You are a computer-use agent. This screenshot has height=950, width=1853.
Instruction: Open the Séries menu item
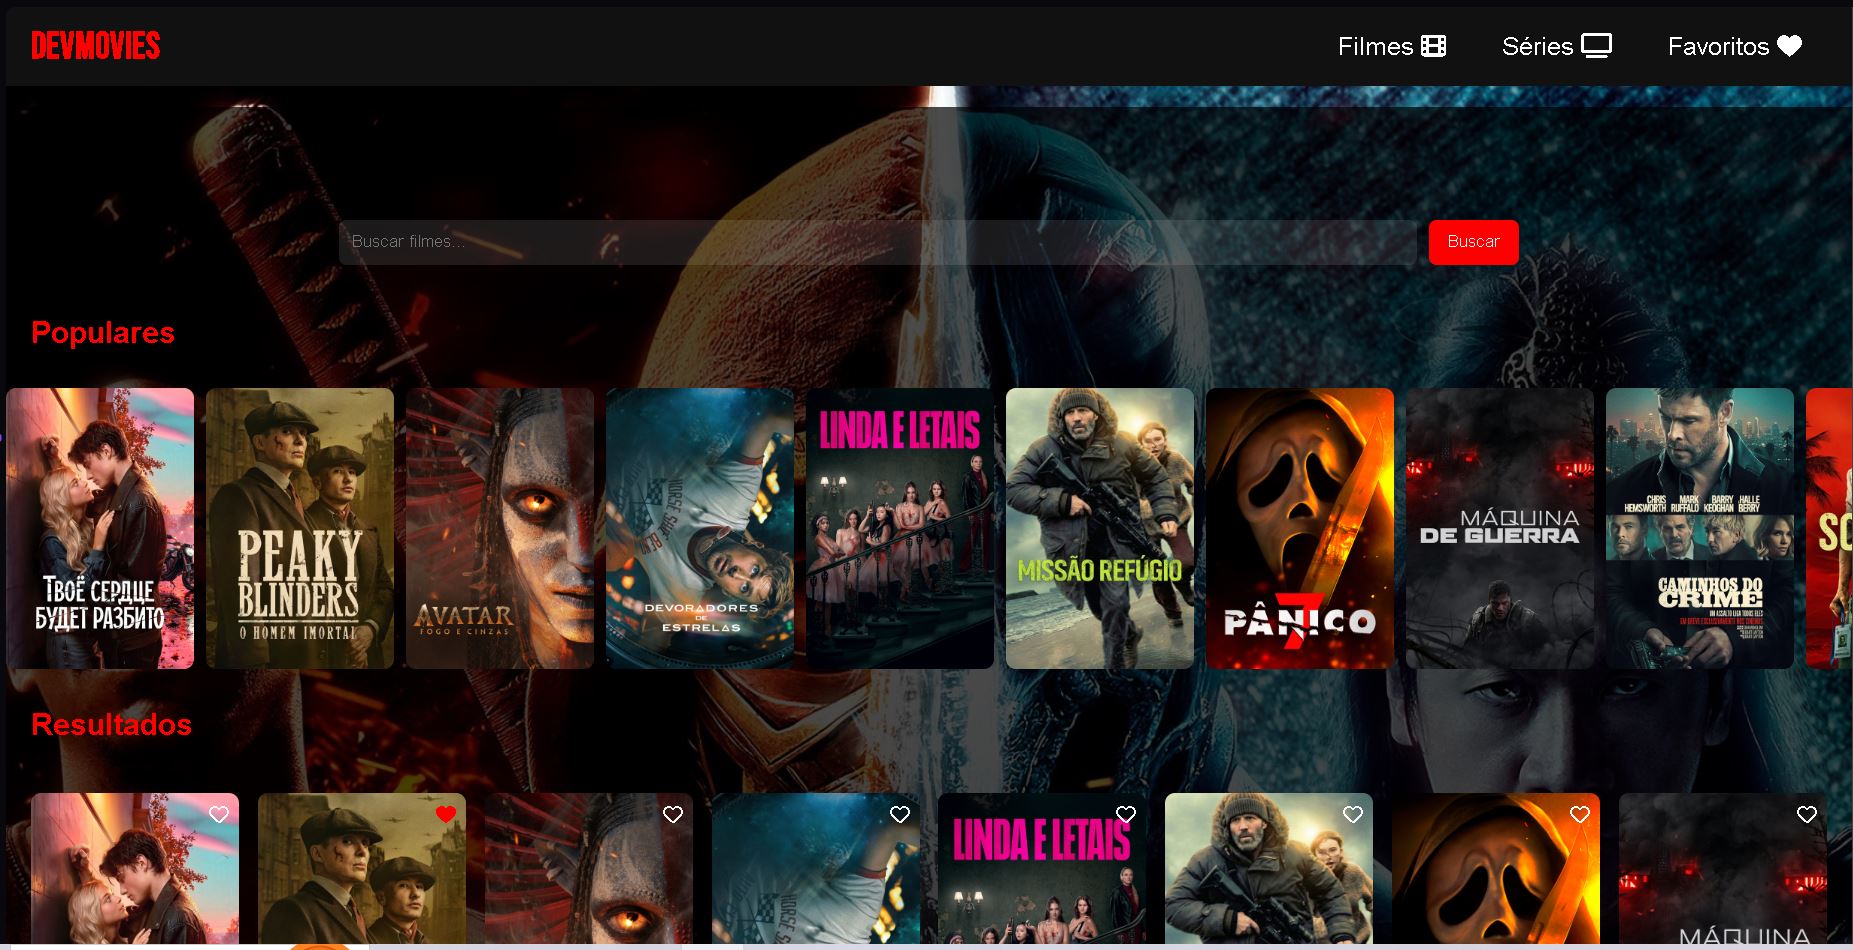pyautogui.click(x=1556, y=46)
